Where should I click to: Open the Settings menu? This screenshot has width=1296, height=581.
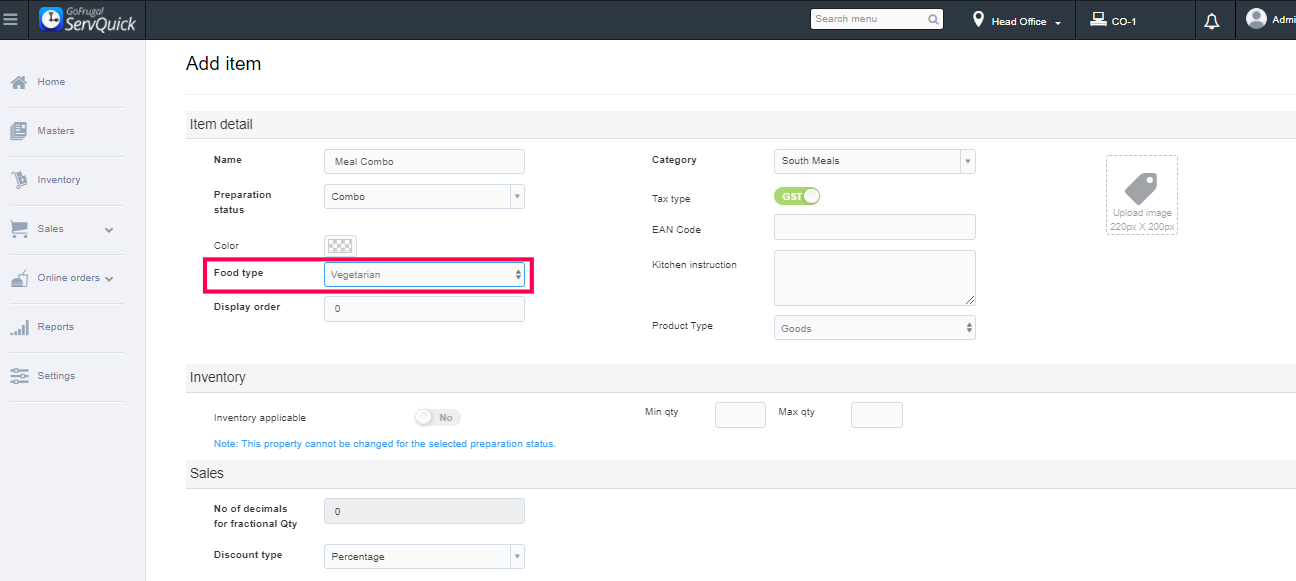point(56,376)
